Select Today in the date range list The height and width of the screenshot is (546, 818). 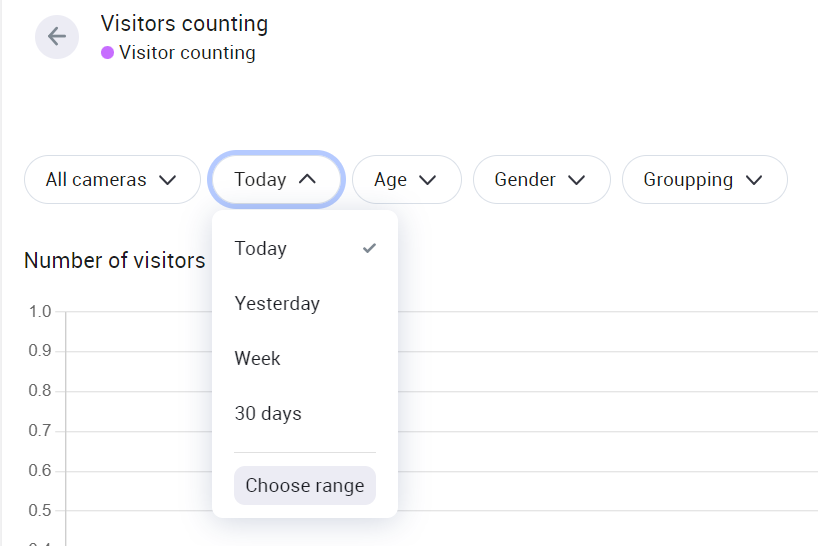(261, 248)
